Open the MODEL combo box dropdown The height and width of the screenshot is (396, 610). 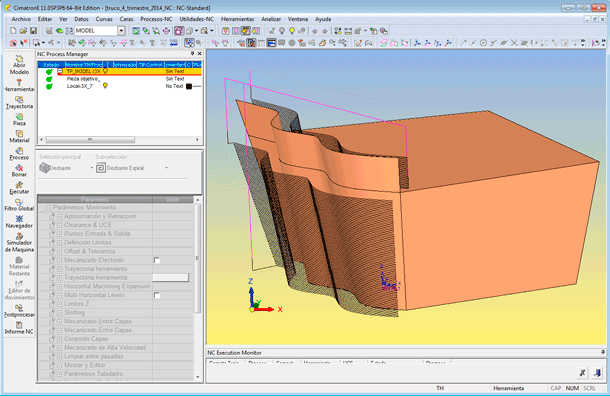121,31
